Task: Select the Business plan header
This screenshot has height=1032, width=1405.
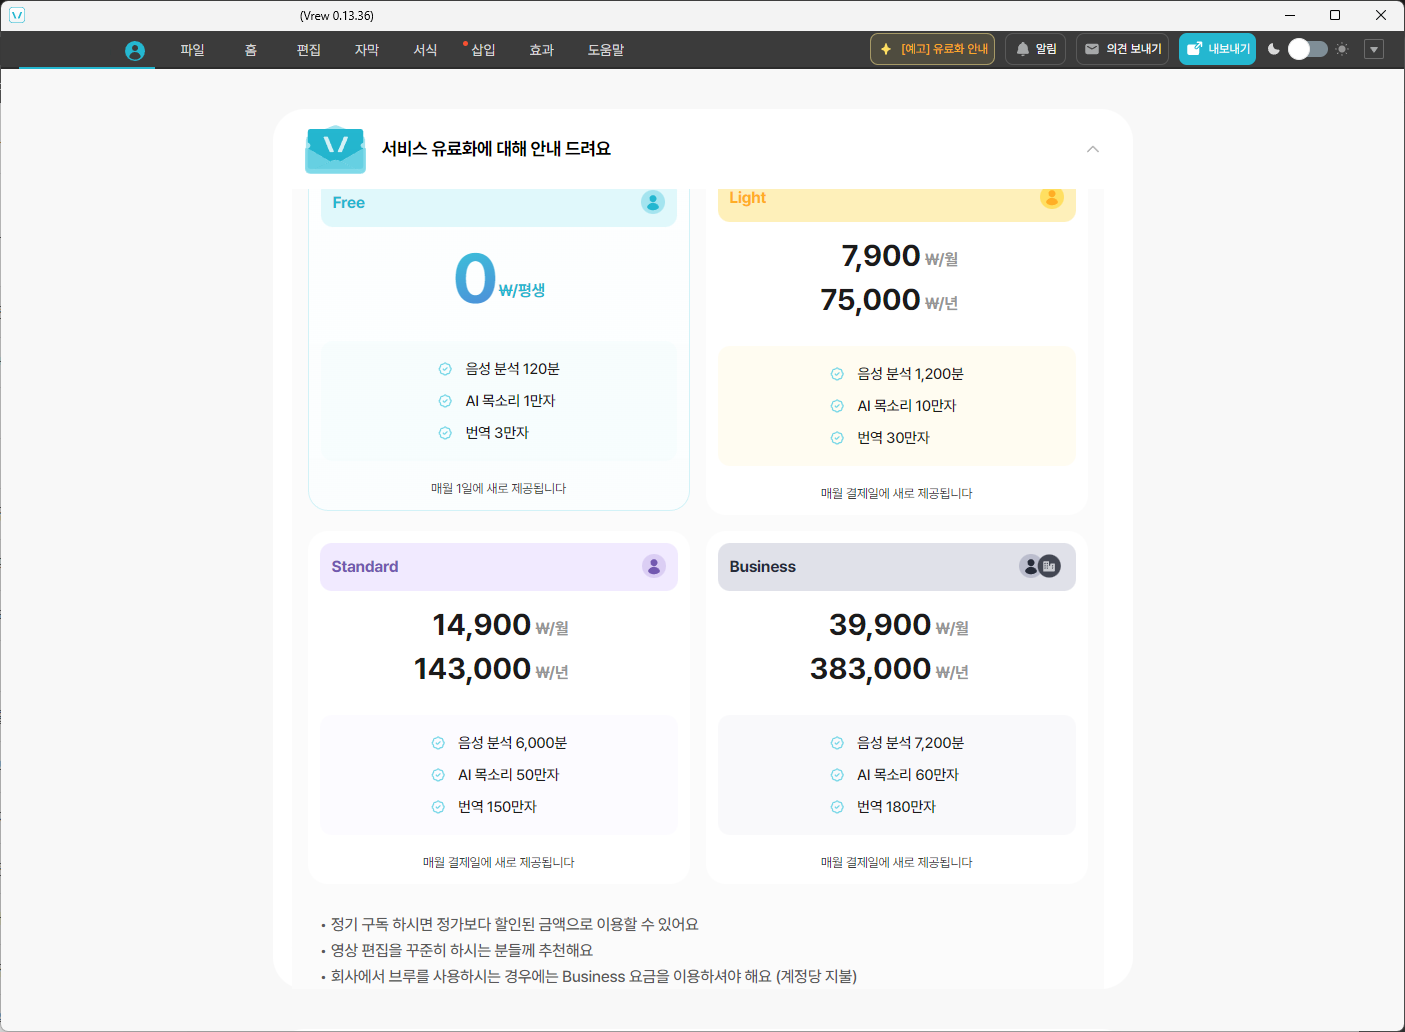Action: click(896, 567)
